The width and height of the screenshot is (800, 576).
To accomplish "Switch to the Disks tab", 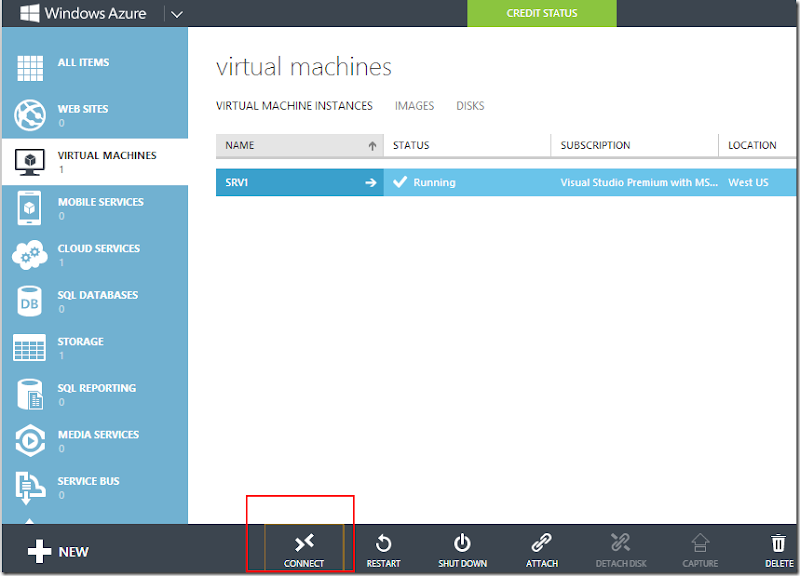I will 470,106.
